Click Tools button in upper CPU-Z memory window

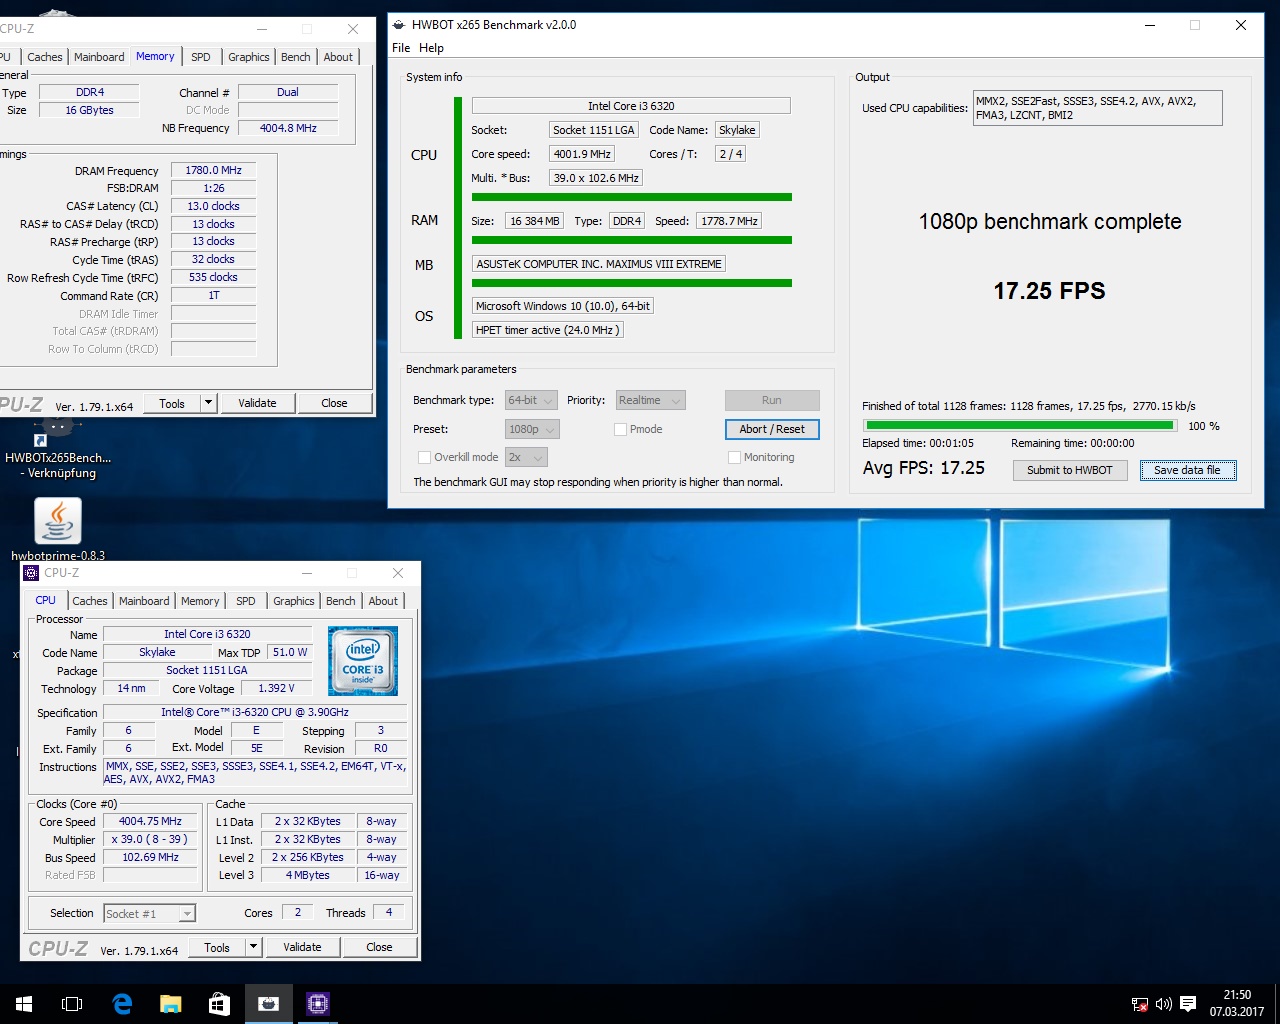172,403
